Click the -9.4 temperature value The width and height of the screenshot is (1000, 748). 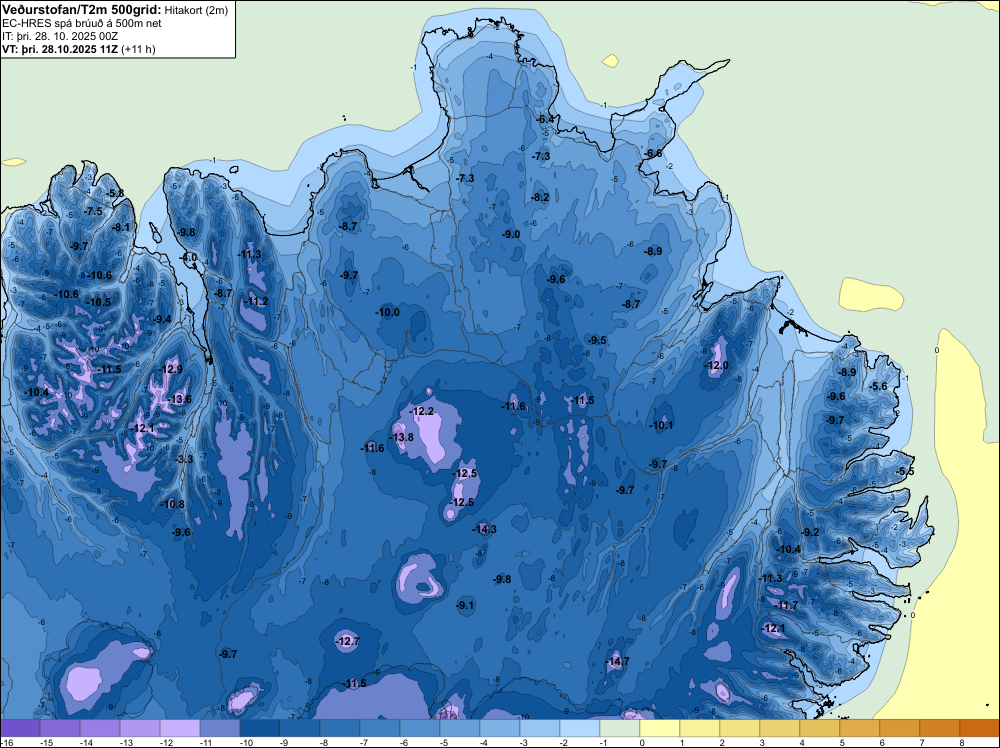pyautogui.click(x=162, y=319)
